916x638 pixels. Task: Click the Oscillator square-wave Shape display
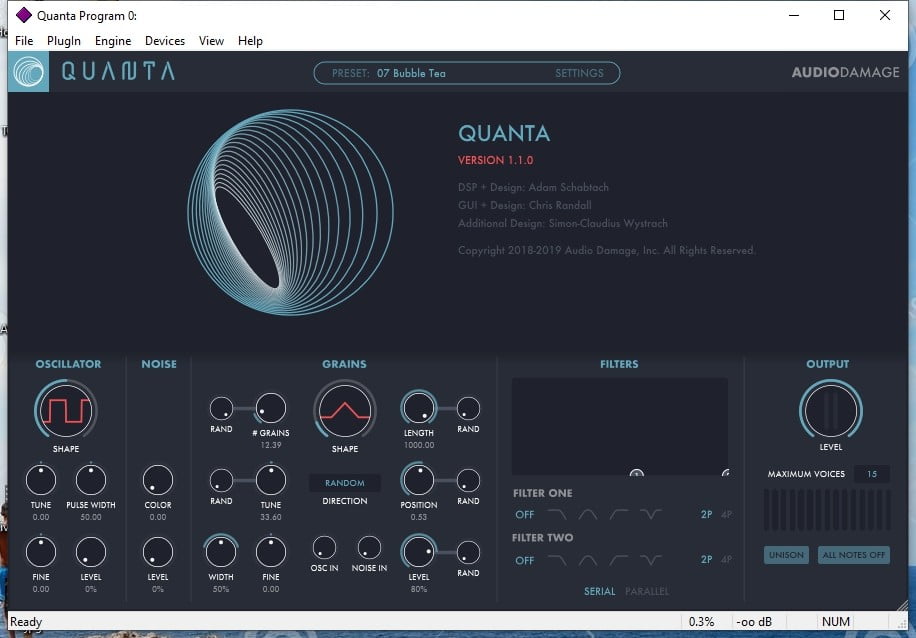(x=66, y=411)
